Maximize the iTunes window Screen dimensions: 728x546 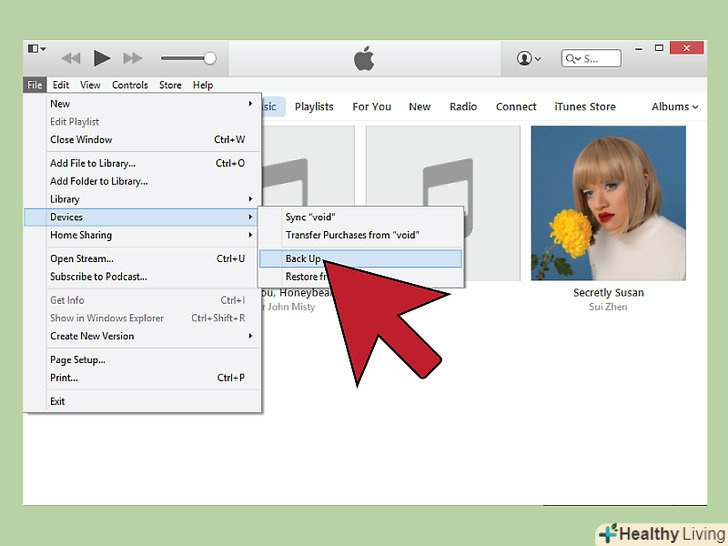pos(659,48)
